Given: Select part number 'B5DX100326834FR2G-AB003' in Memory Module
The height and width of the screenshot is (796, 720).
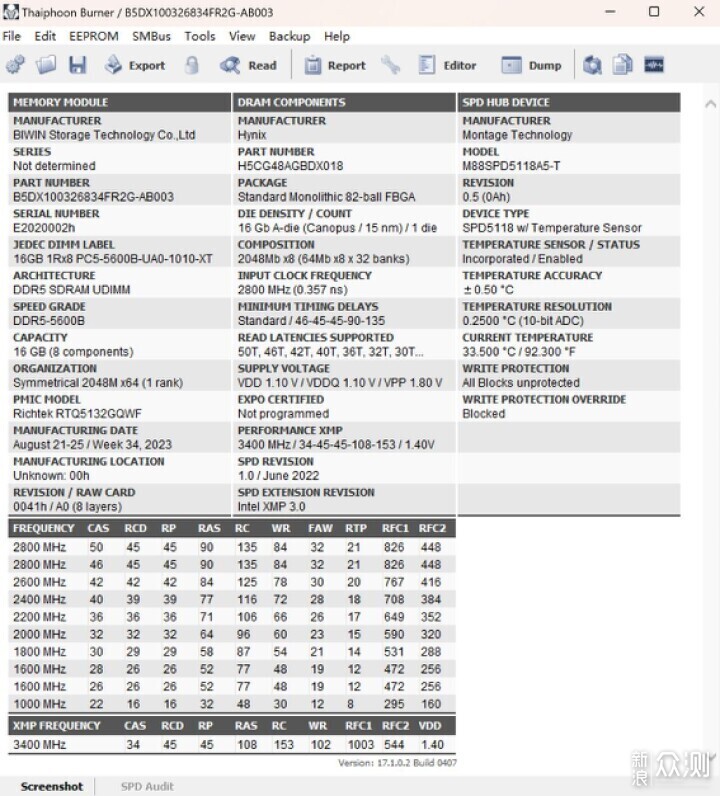Looking at the screenshot, I should [x=93, y=197].
